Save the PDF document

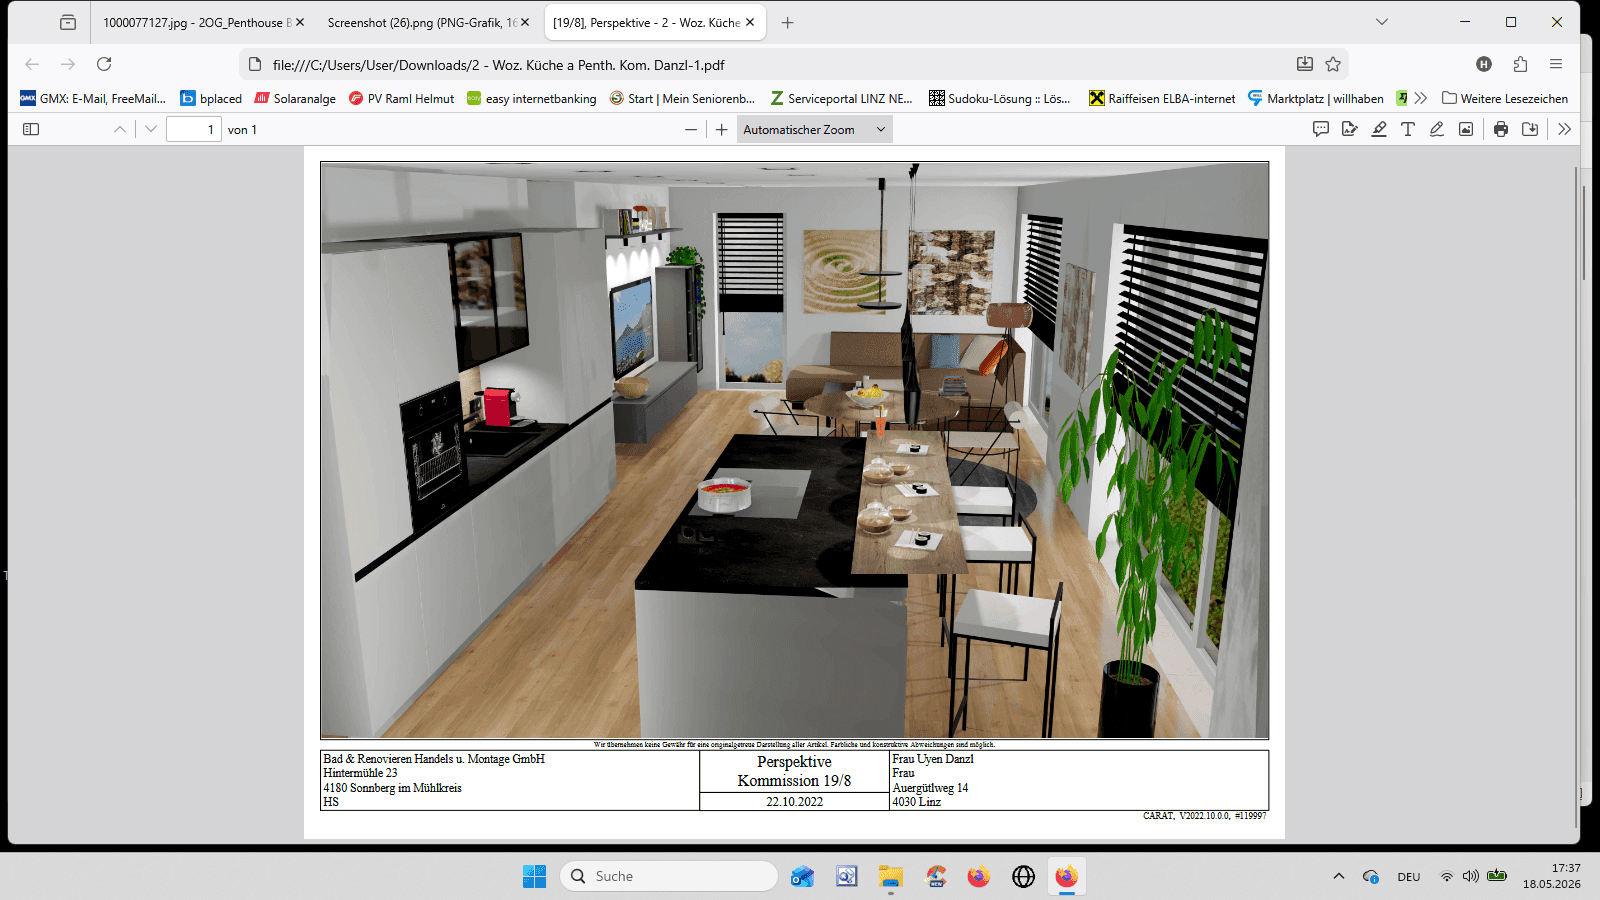[x=1530, y=129]
